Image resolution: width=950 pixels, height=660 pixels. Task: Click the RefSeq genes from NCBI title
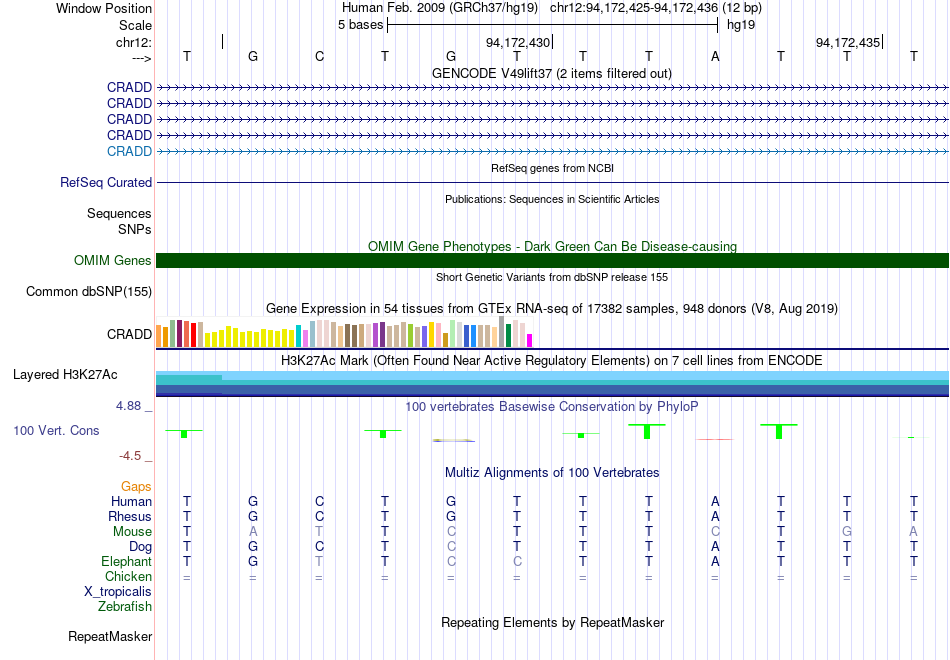(x=552, y=168)
